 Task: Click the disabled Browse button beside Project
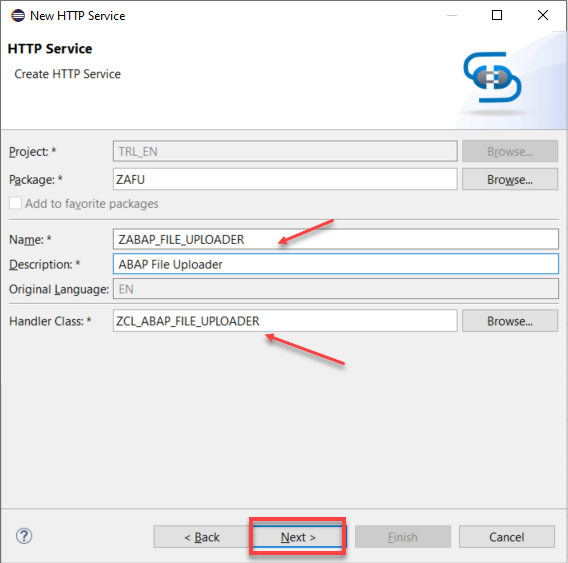(510, 151)
